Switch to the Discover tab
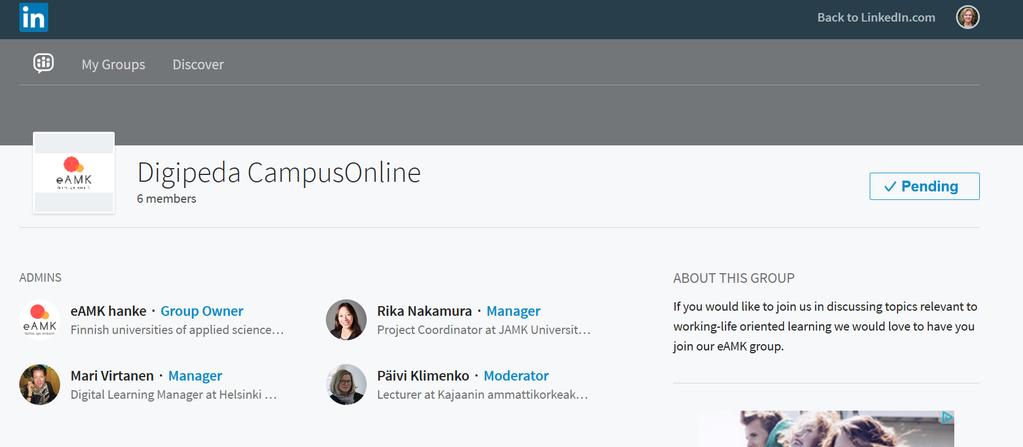The width and height of the screenshot is (1023, 447). click(198, 64)
